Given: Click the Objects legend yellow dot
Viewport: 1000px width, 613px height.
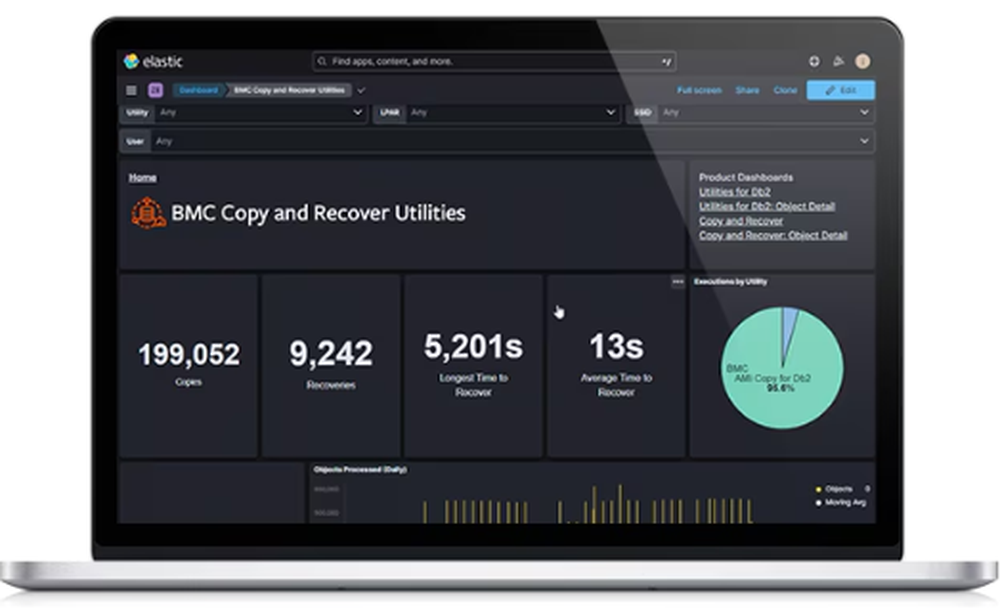Looking at the screenshot, I should click(x=819, y=489).
